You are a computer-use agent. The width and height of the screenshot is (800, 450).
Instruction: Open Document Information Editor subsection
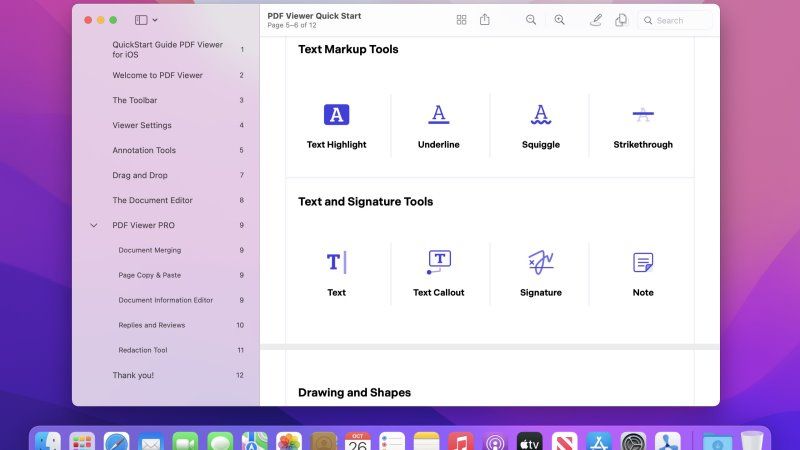[167, 300]
